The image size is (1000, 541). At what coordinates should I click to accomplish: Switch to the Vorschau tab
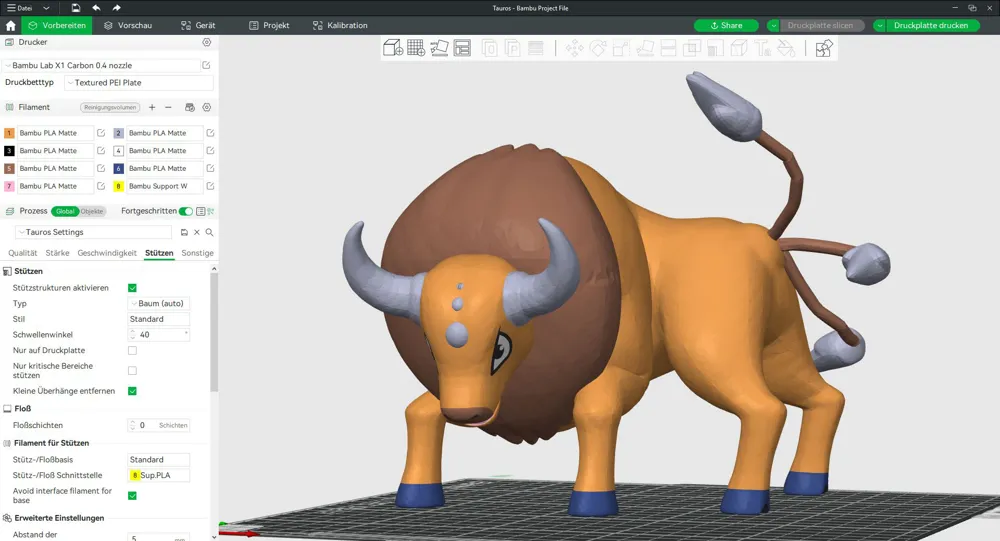(x=128, y=26)
